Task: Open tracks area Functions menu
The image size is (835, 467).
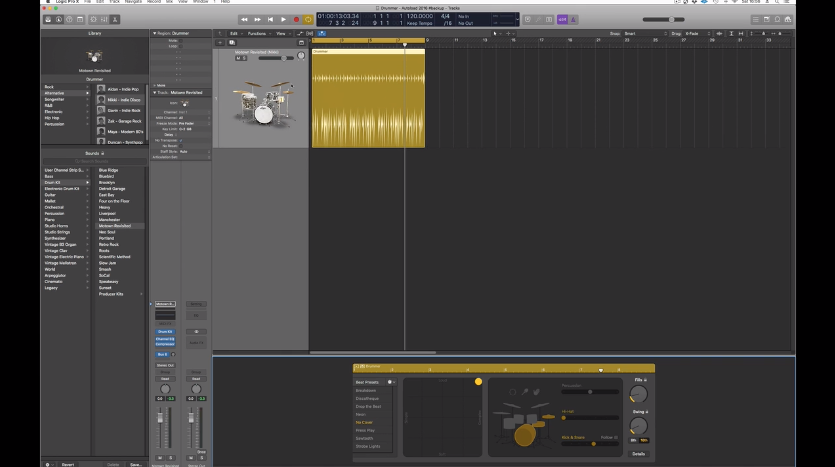Action: 258,34
